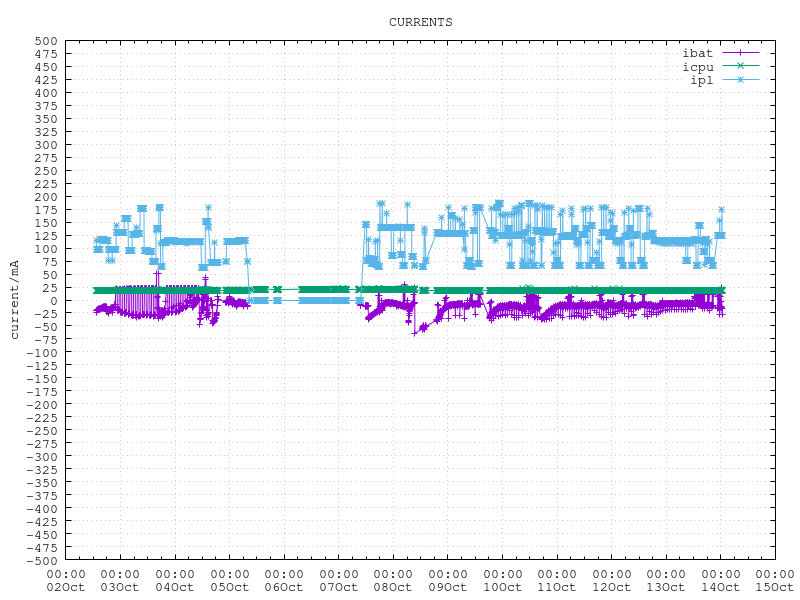Select the ipl legend label
The image size is (800, 600).
(x=702, y=80)
